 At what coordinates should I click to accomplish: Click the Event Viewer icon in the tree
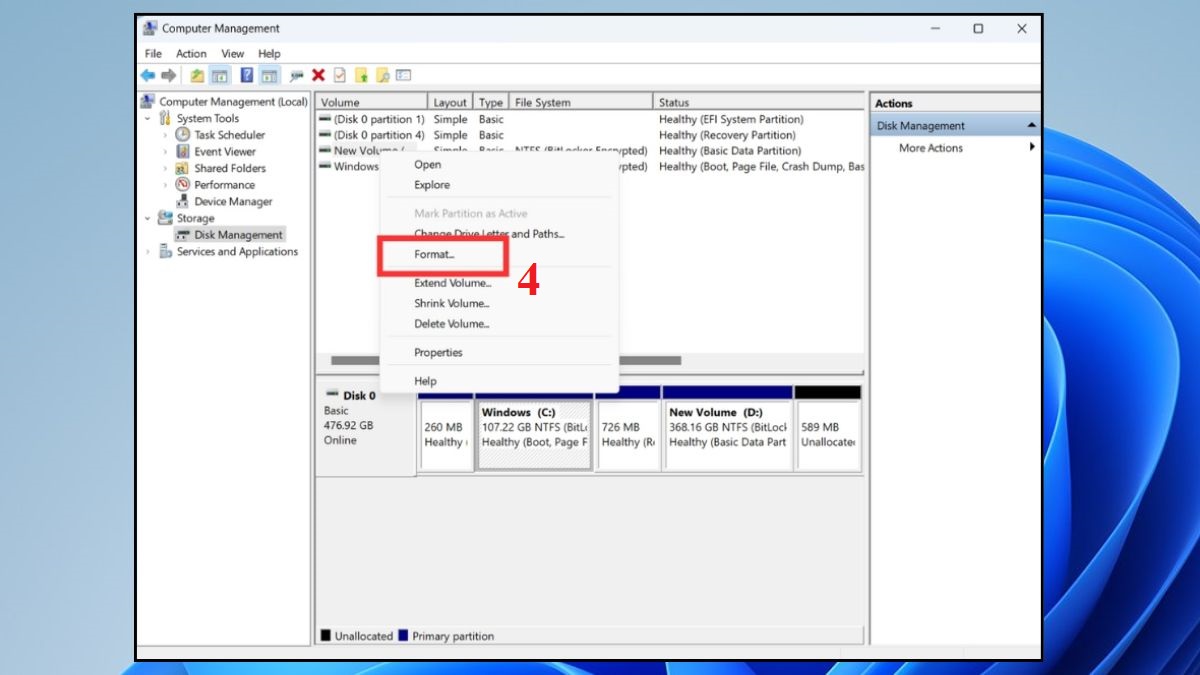click(182, 151)
